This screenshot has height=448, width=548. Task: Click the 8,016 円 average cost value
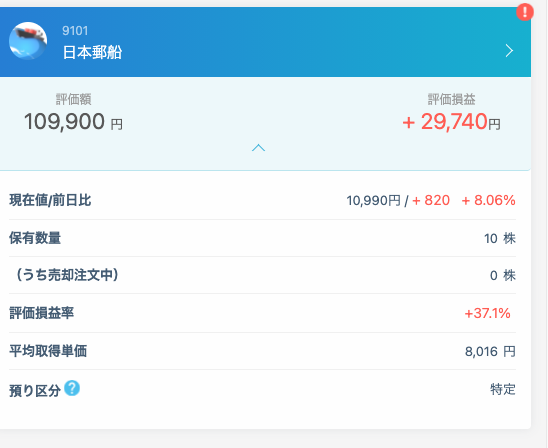[490, 351]
